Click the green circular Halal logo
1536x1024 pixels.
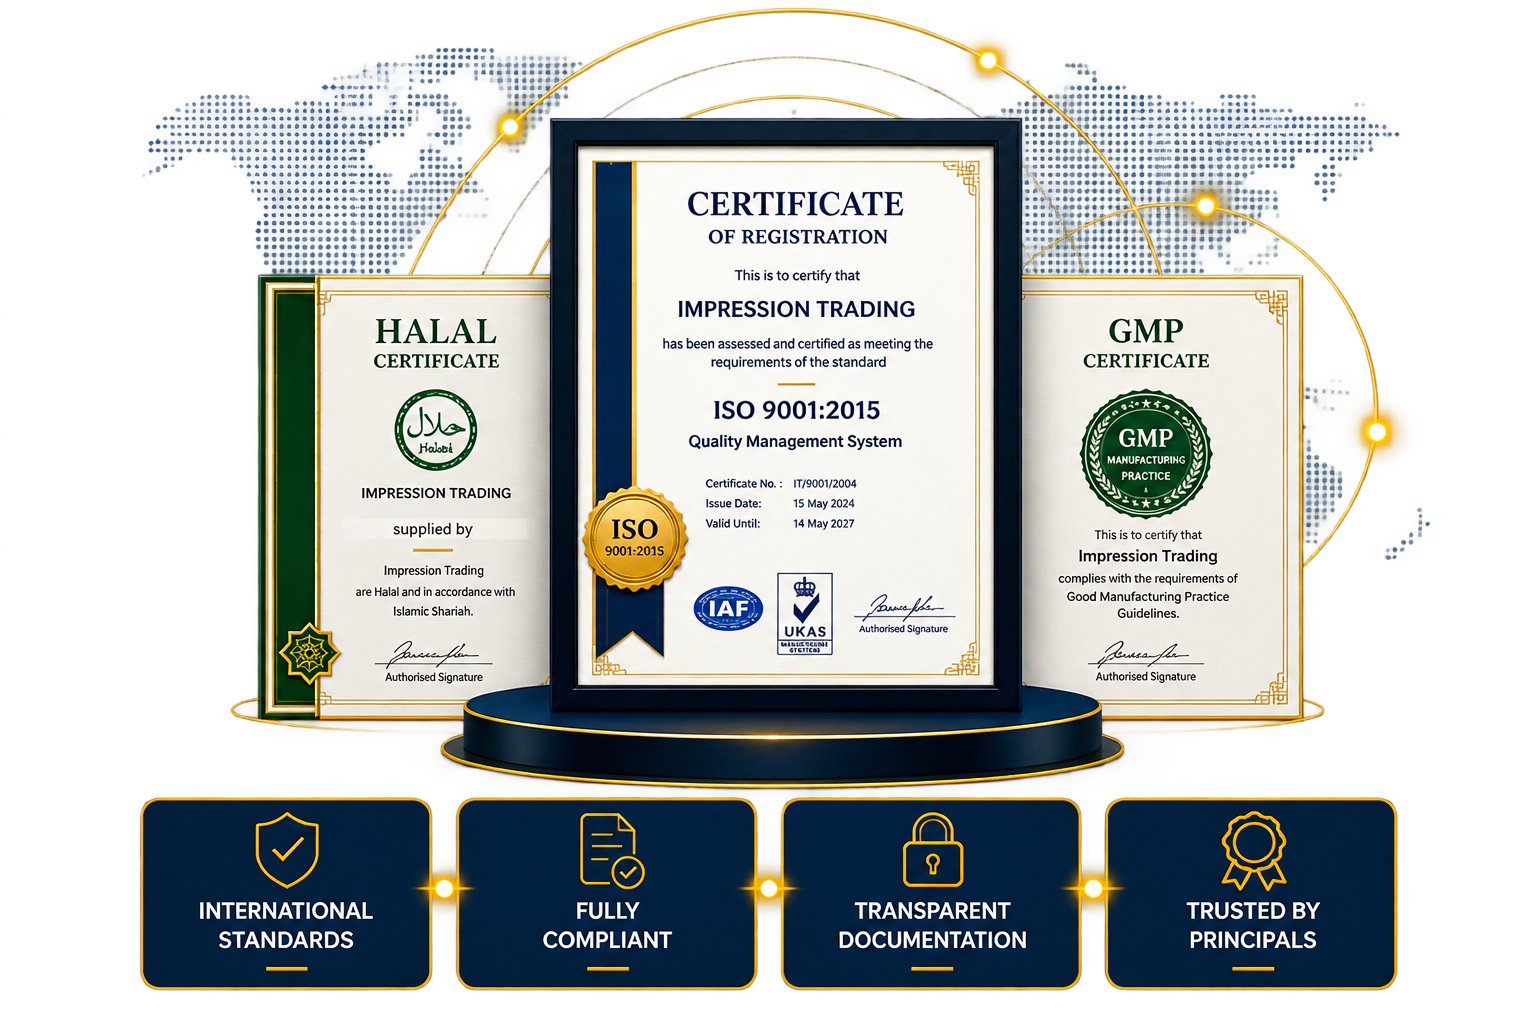(435, 430)
